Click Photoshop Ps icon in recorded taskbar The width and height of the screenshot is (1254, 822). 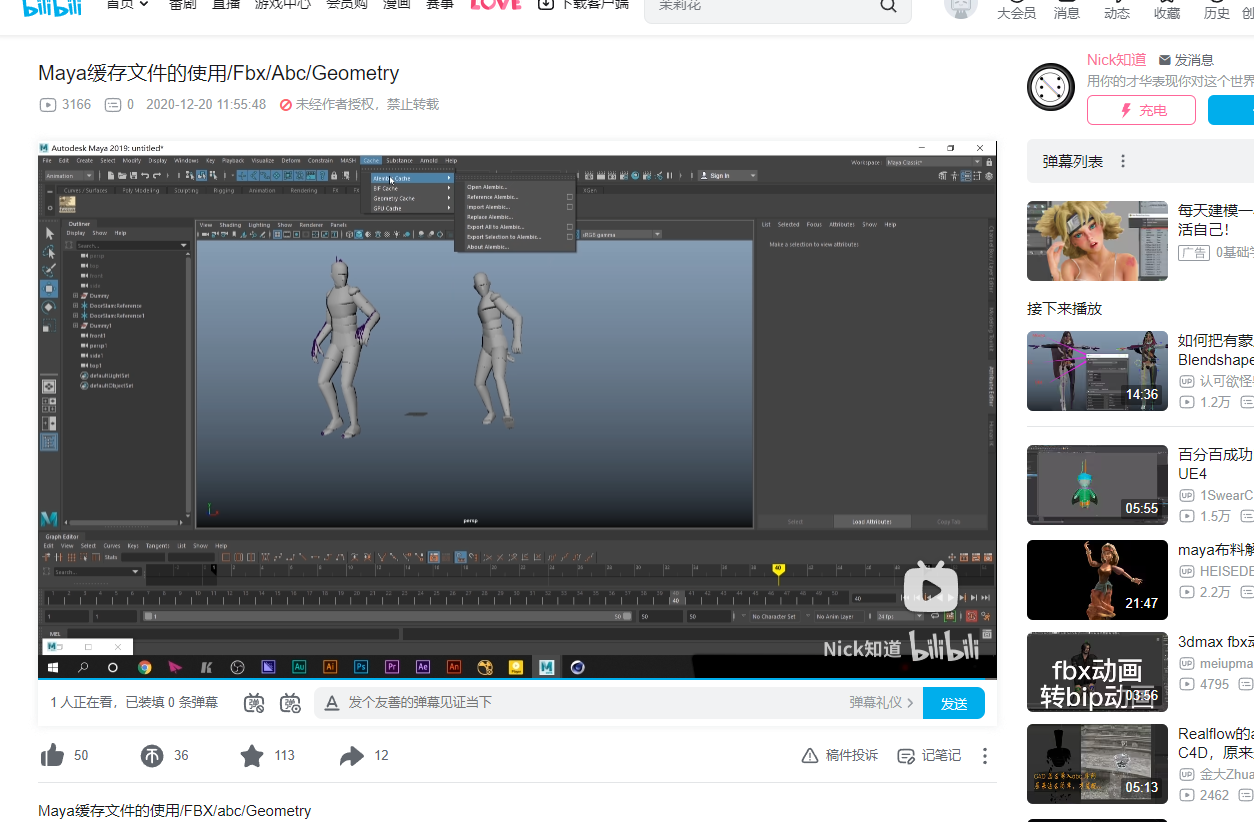pyautogui.click(x=361, y=667)
